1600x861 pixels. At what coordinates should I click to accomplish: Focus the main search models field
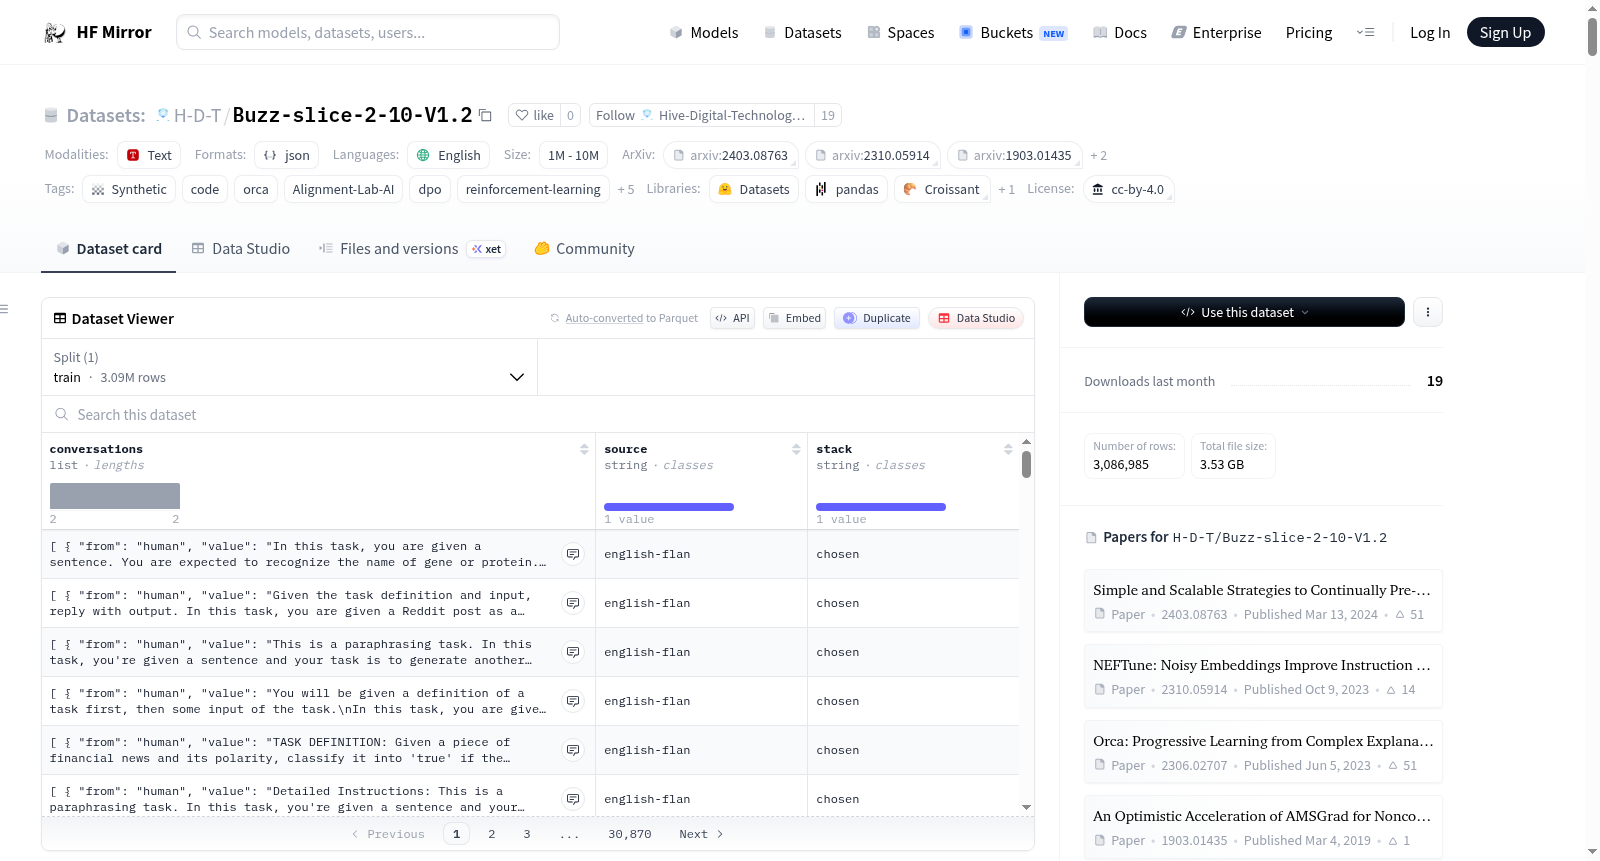pyautogui.click(x=368, y=32)
